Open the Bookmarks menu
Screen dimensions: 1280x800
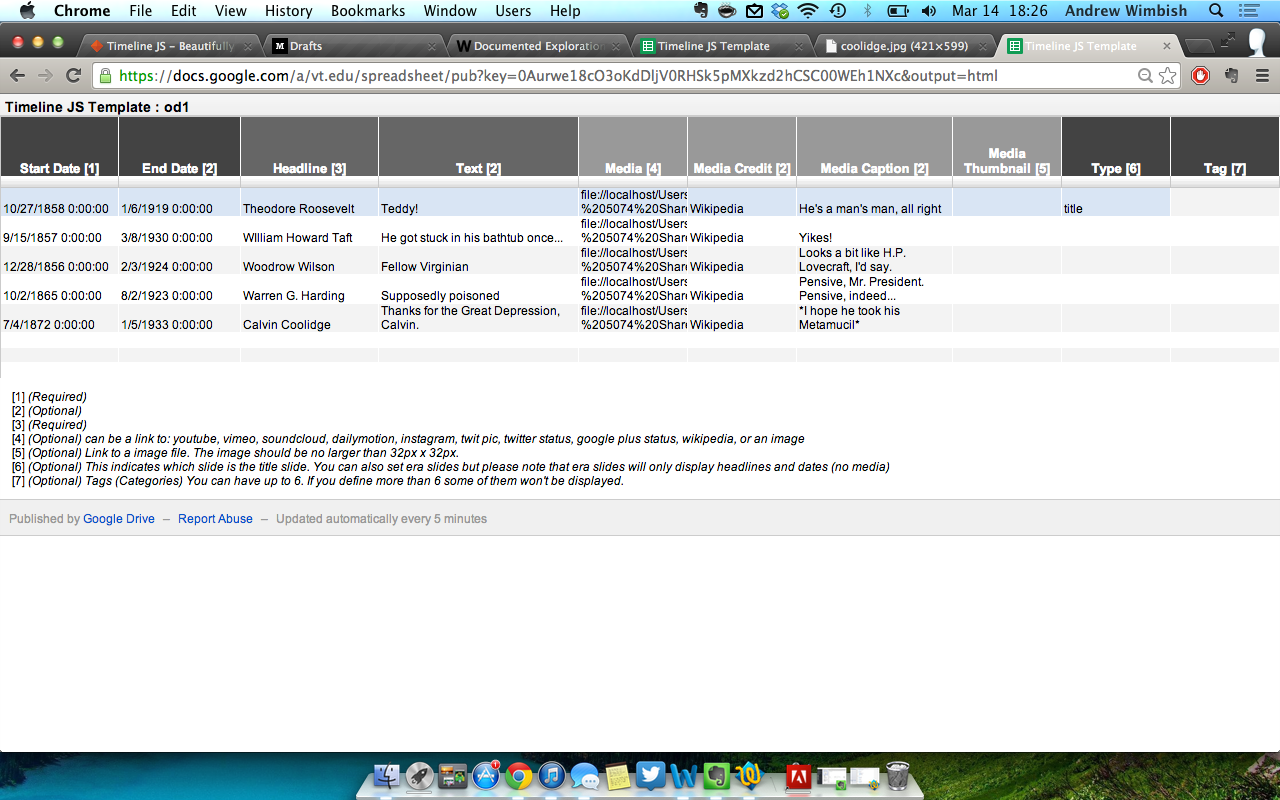click(x=368, y=11)
